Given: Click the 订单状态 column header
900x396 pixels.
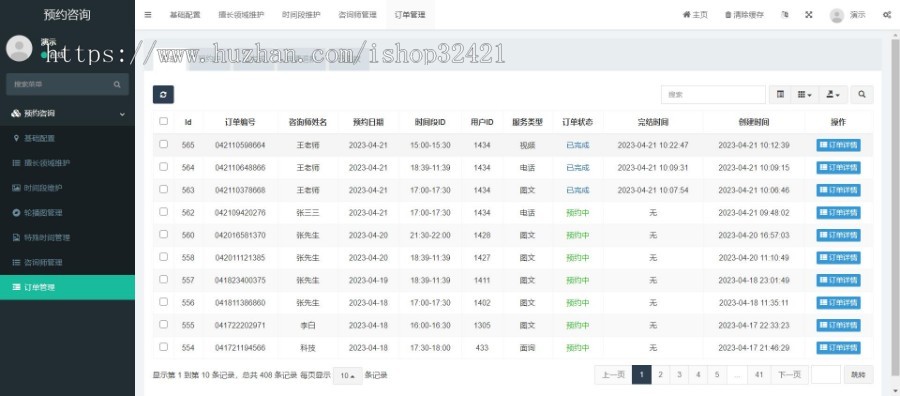Looking at the screenshot, I should (577, 122).
